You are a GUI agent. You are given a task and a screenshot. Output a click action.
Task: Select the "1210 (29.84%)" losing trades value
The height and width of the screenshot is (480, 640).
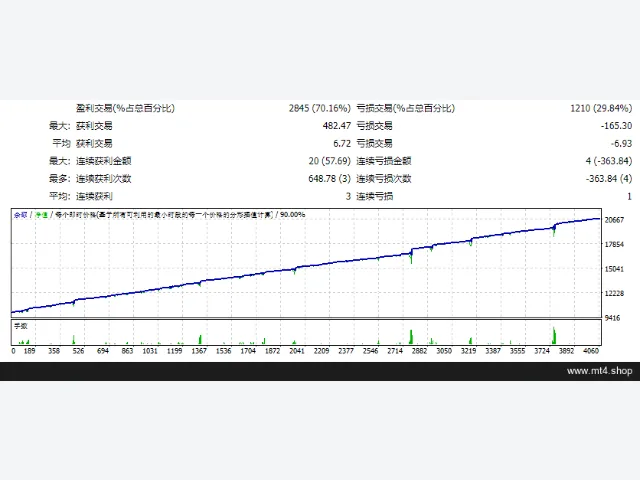click(x=601, y=108)
